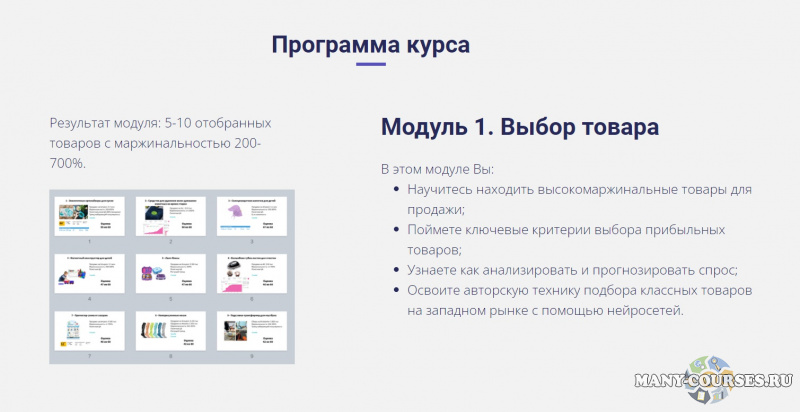Select slide 8 with the colored socks
Viewport: 800px width, 412px height.
(170, 329)
